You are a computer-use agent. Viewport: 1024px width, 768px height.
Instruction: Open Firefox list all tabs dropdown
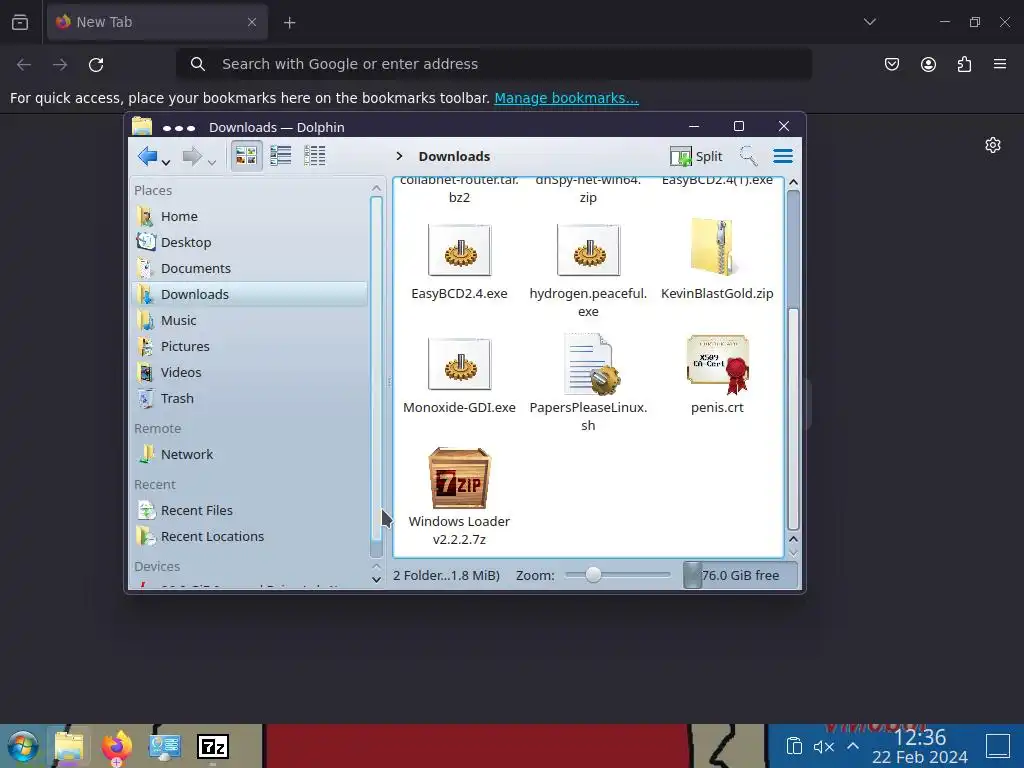point(869,22)
